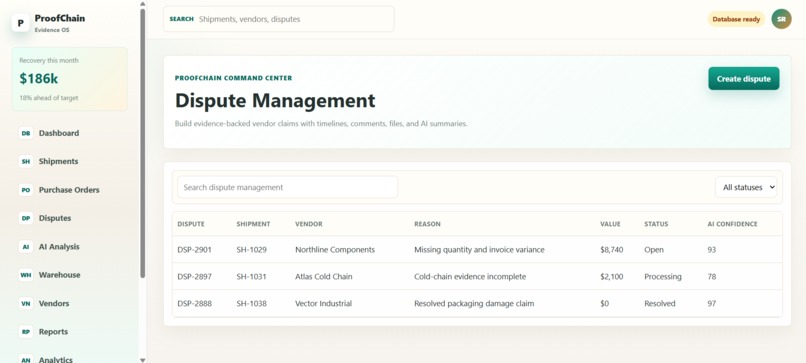Click AI confidence value 78
806x363 pixels.
(711, 277)
